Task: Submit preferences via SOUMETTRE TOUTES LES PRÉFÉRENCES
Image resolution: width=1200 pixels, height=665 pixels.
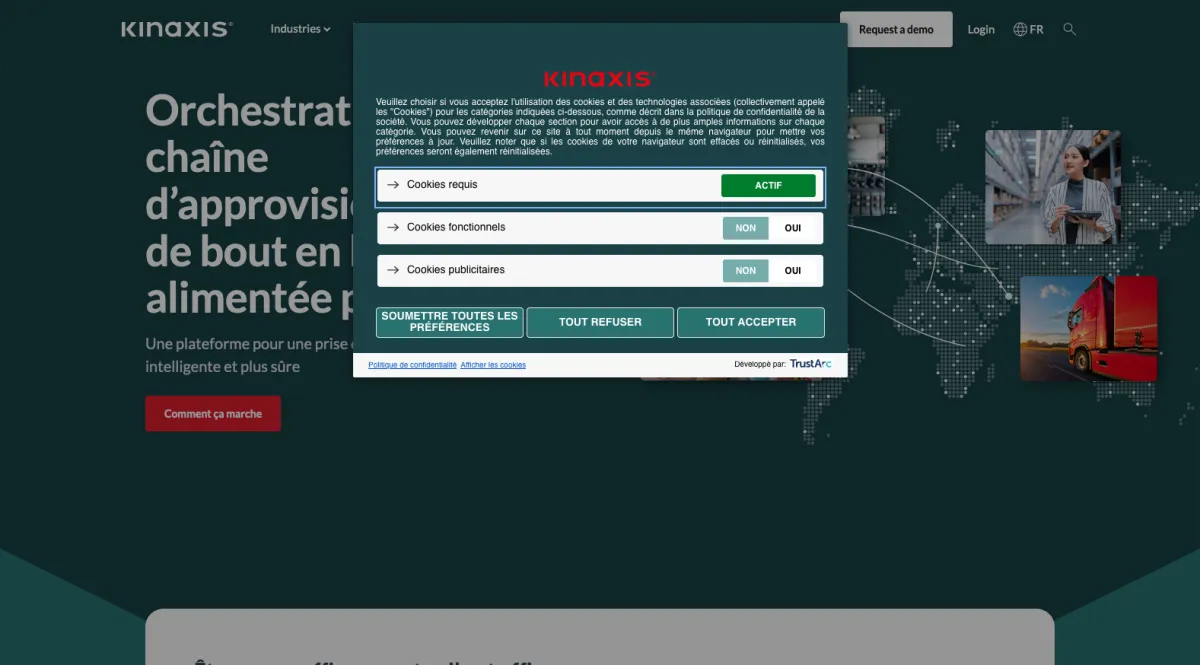Action: (449, 322)
